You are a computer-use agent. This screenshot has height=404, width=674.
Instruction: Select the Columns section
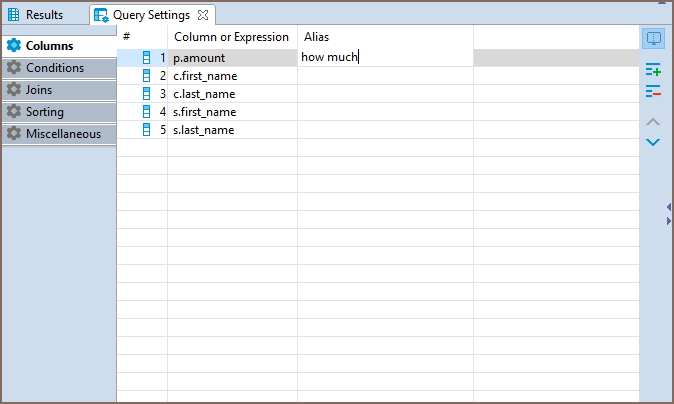[59, 46]
